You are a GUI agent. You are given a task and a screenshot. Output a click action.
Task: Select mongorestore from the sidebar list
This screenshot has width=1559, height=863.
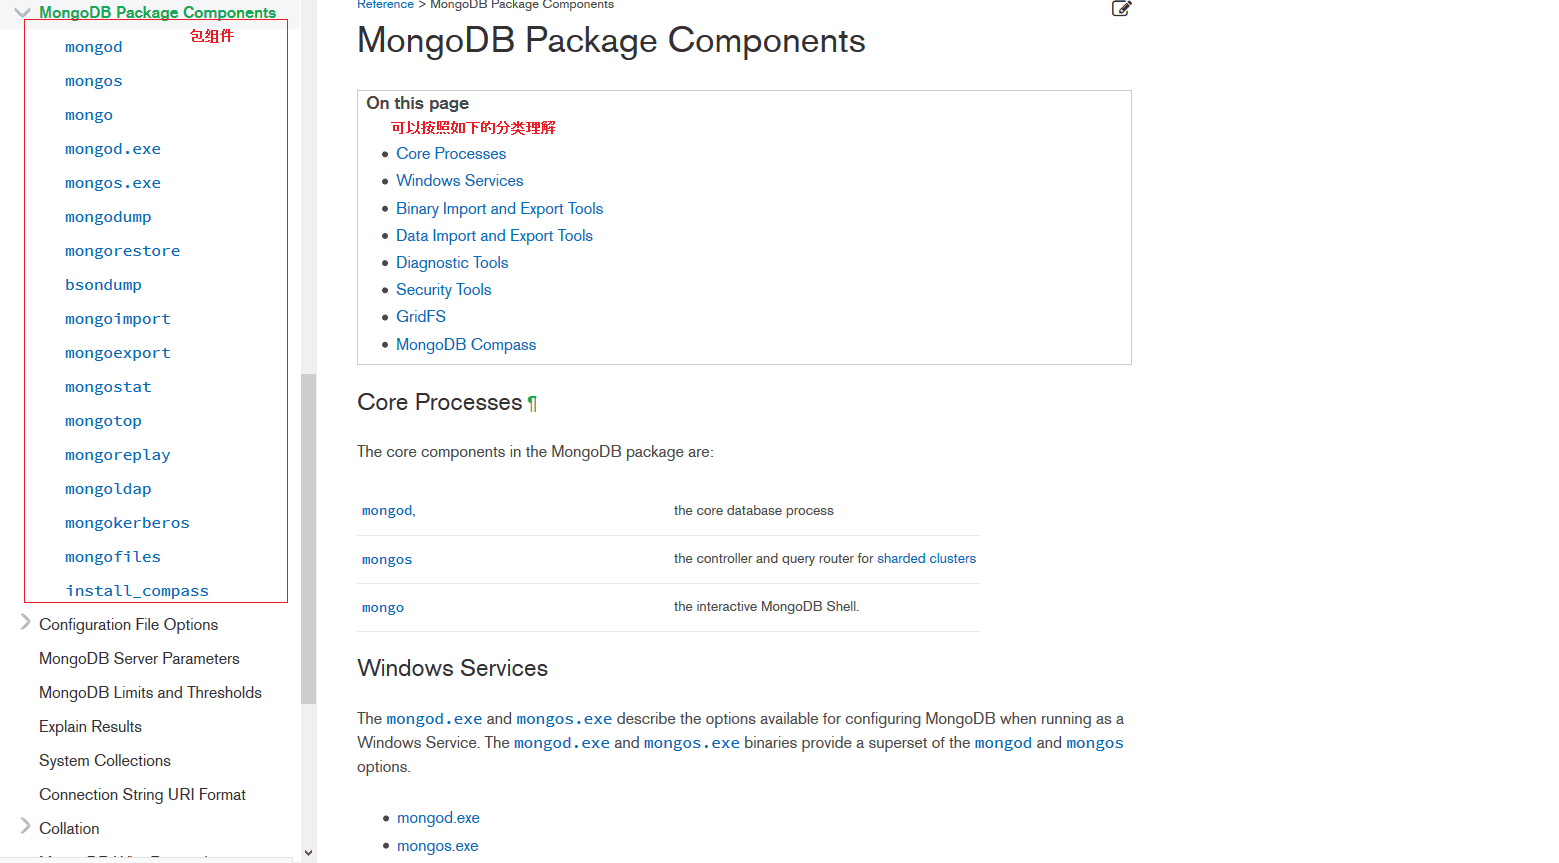[x=122, y=251]
